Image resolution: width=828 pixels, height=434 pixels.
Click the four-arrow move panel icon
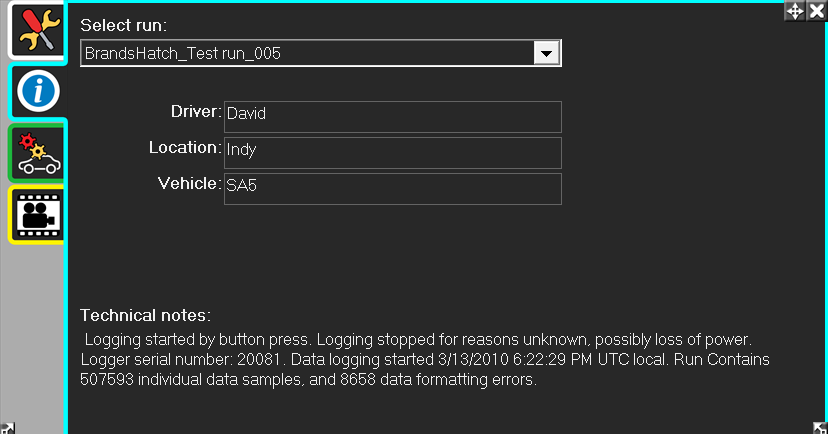coord(795,10)
